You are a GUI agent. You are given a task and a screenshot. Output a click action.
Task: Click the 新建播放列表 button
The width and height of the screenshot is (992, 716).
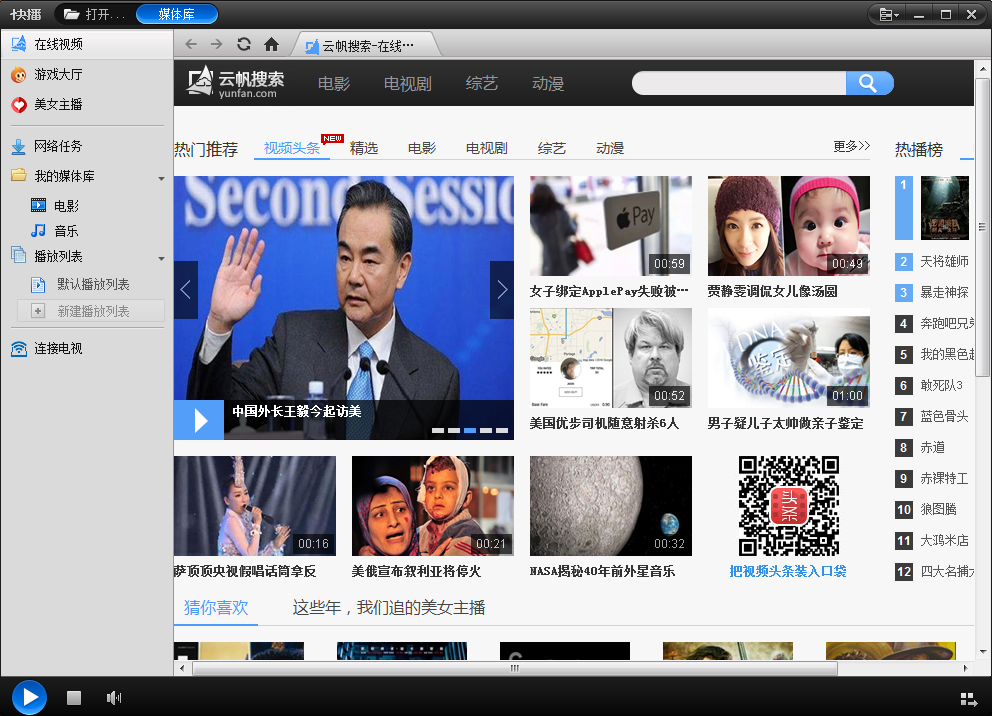92,311
